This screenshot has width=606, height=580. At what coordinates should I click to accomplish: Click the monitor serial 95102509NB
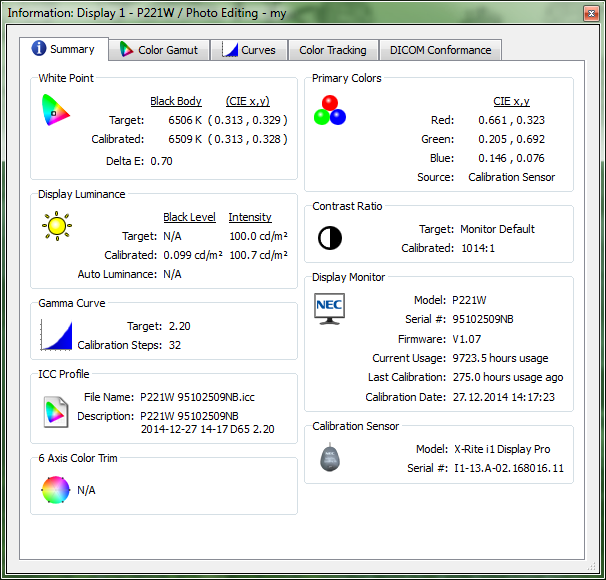[x=483, y=319]
